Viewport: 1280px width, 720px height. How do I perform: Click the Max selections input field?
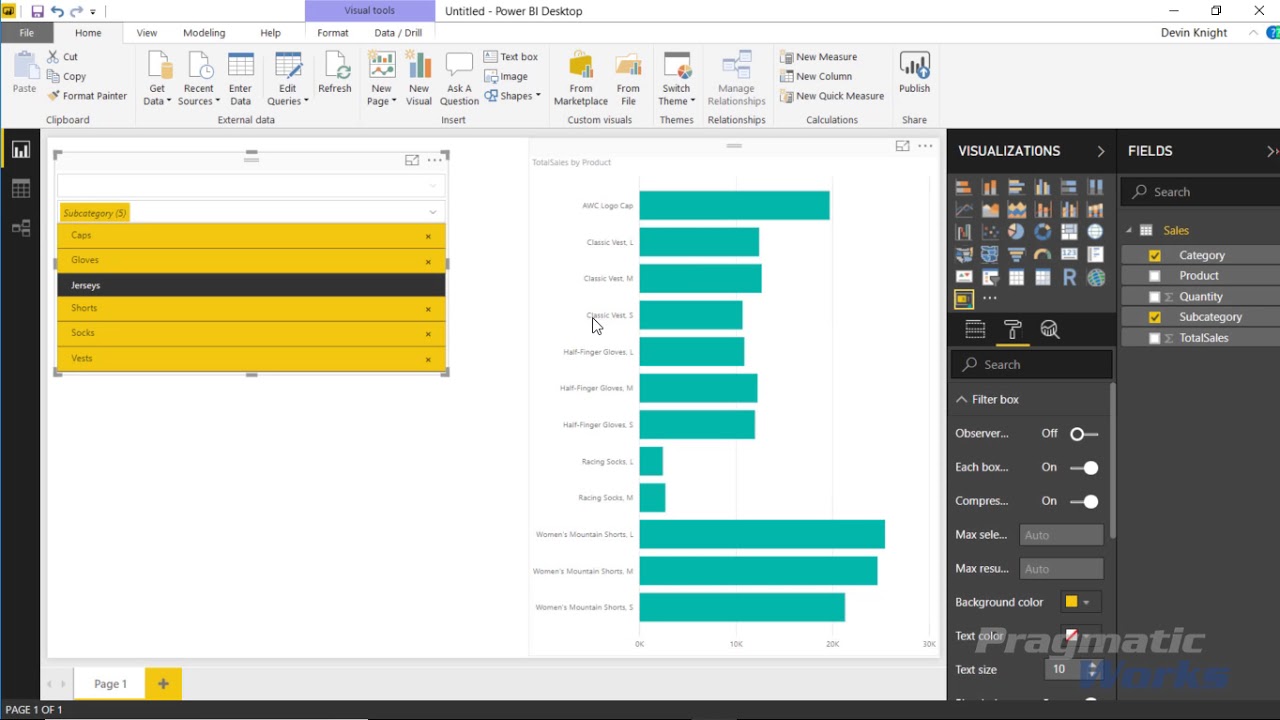(x=1061, y=535)
